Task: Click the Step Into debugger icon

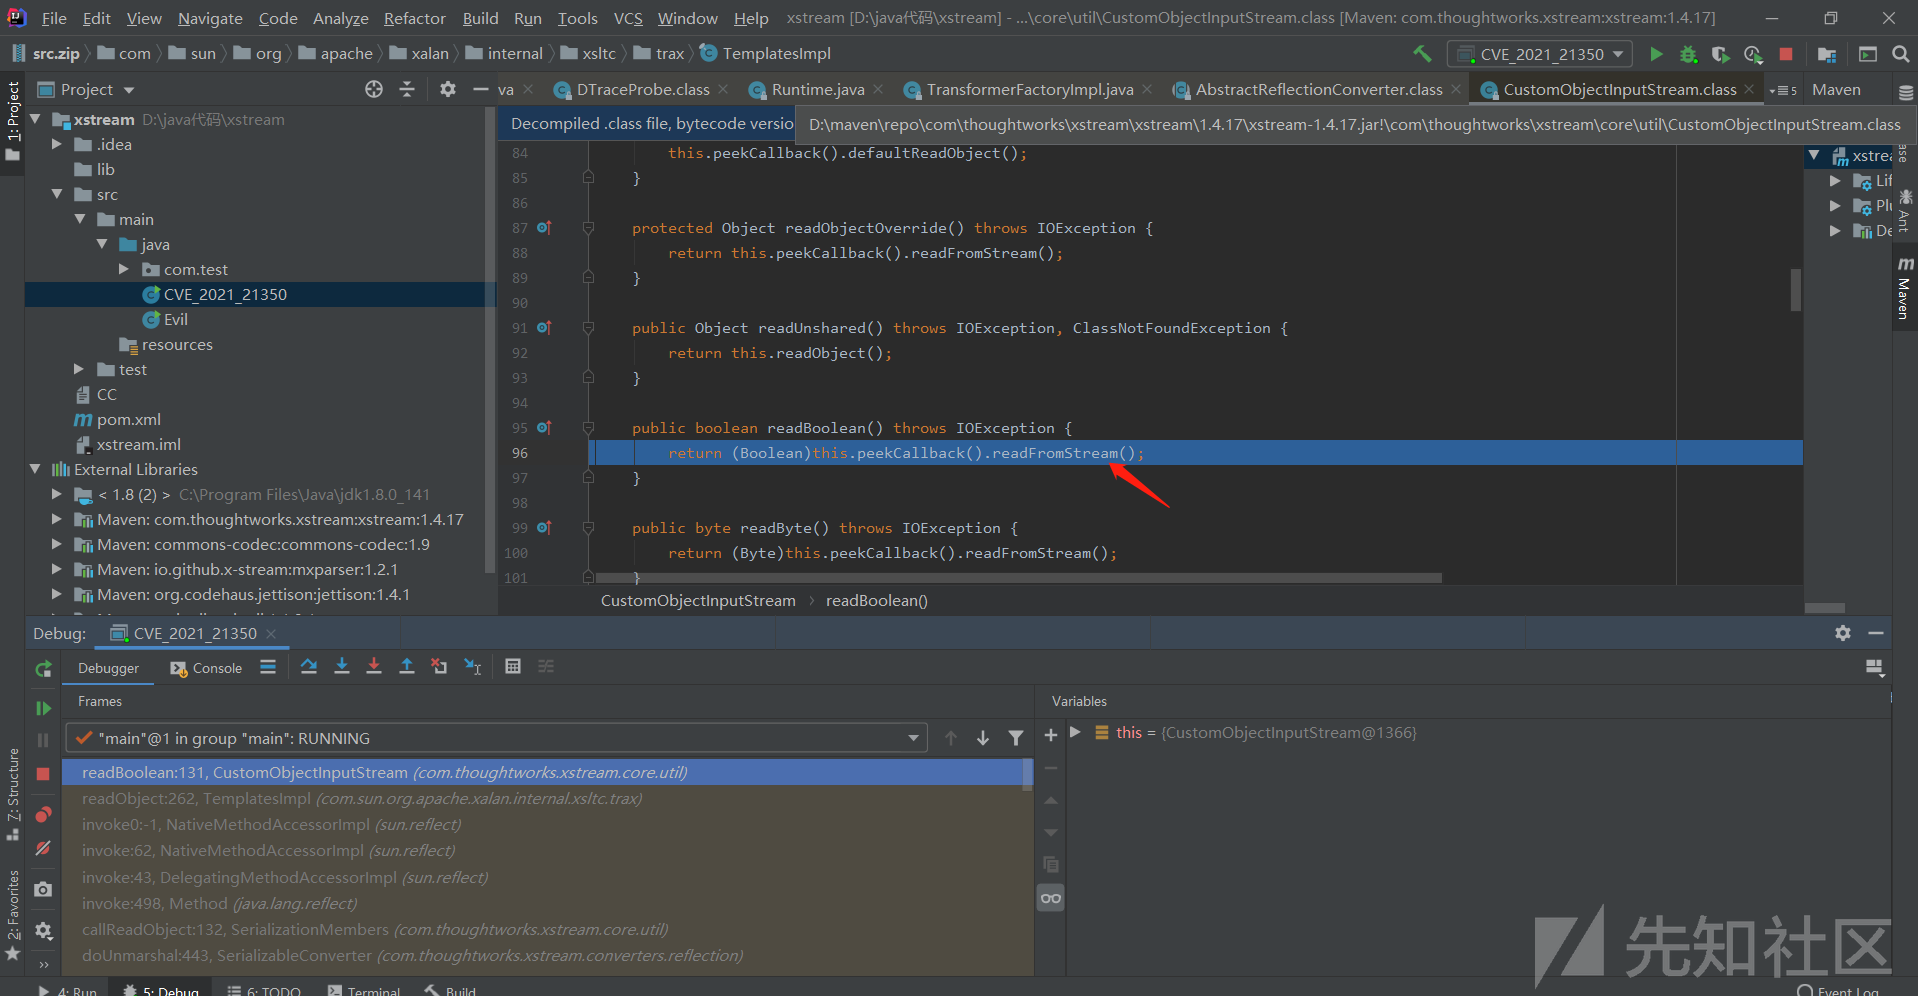Action: click(342, 666)
